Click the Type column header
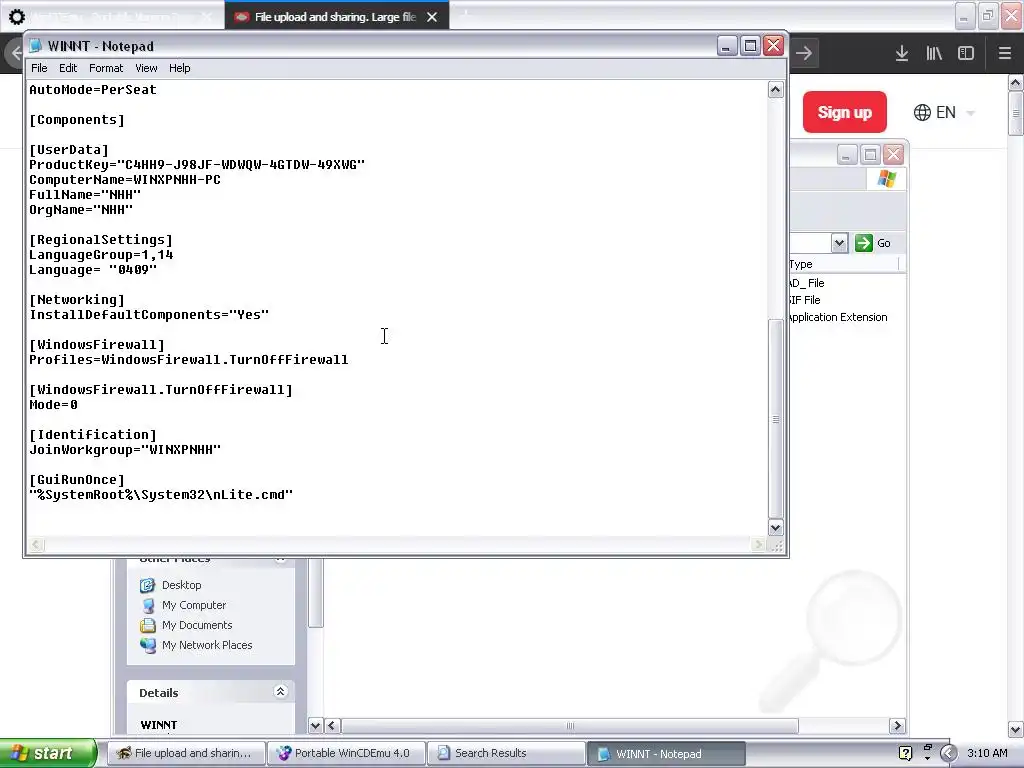Image resolution: width=1024 pixels, height=768 pixels. tap(844, 264)
